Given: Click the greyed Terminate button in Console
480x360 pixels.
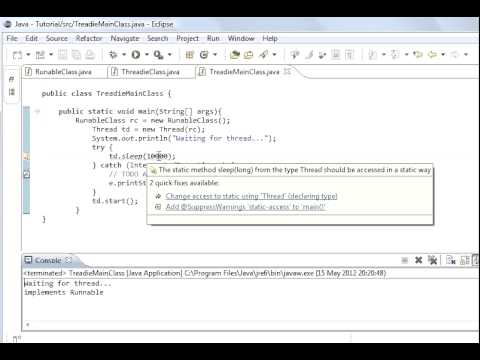Looking at the screenshot, I should (405, 260).
